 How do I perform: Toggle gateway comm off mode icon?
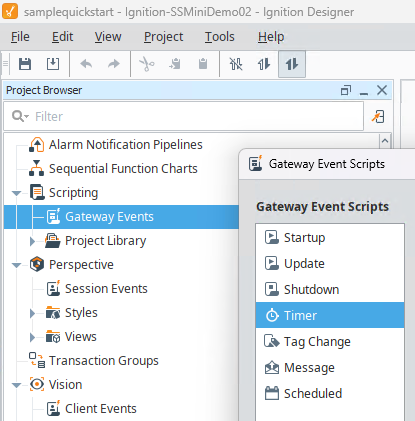coord(236,64)
